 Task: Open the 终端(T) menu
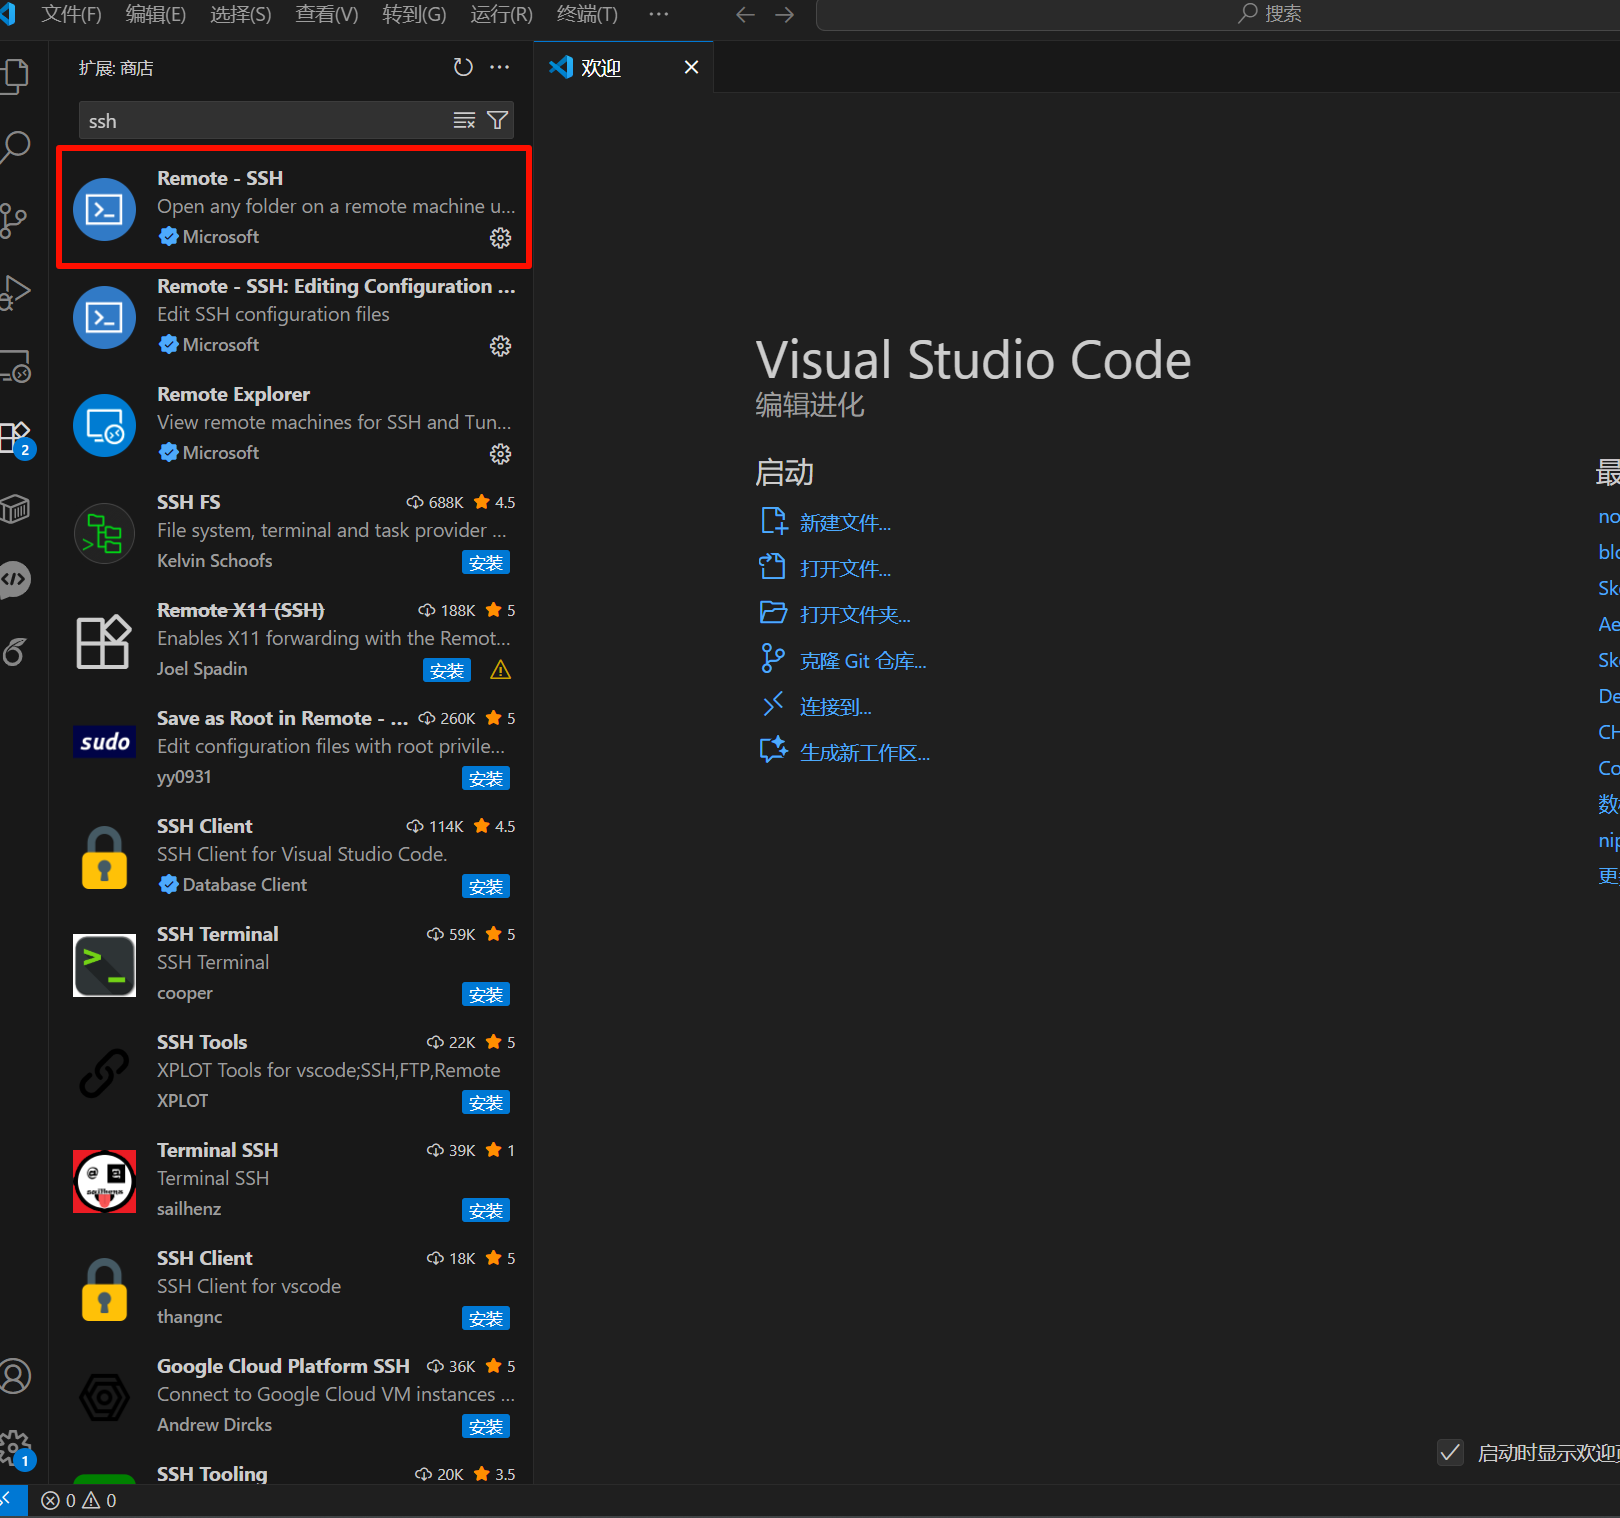coord(587,14)
